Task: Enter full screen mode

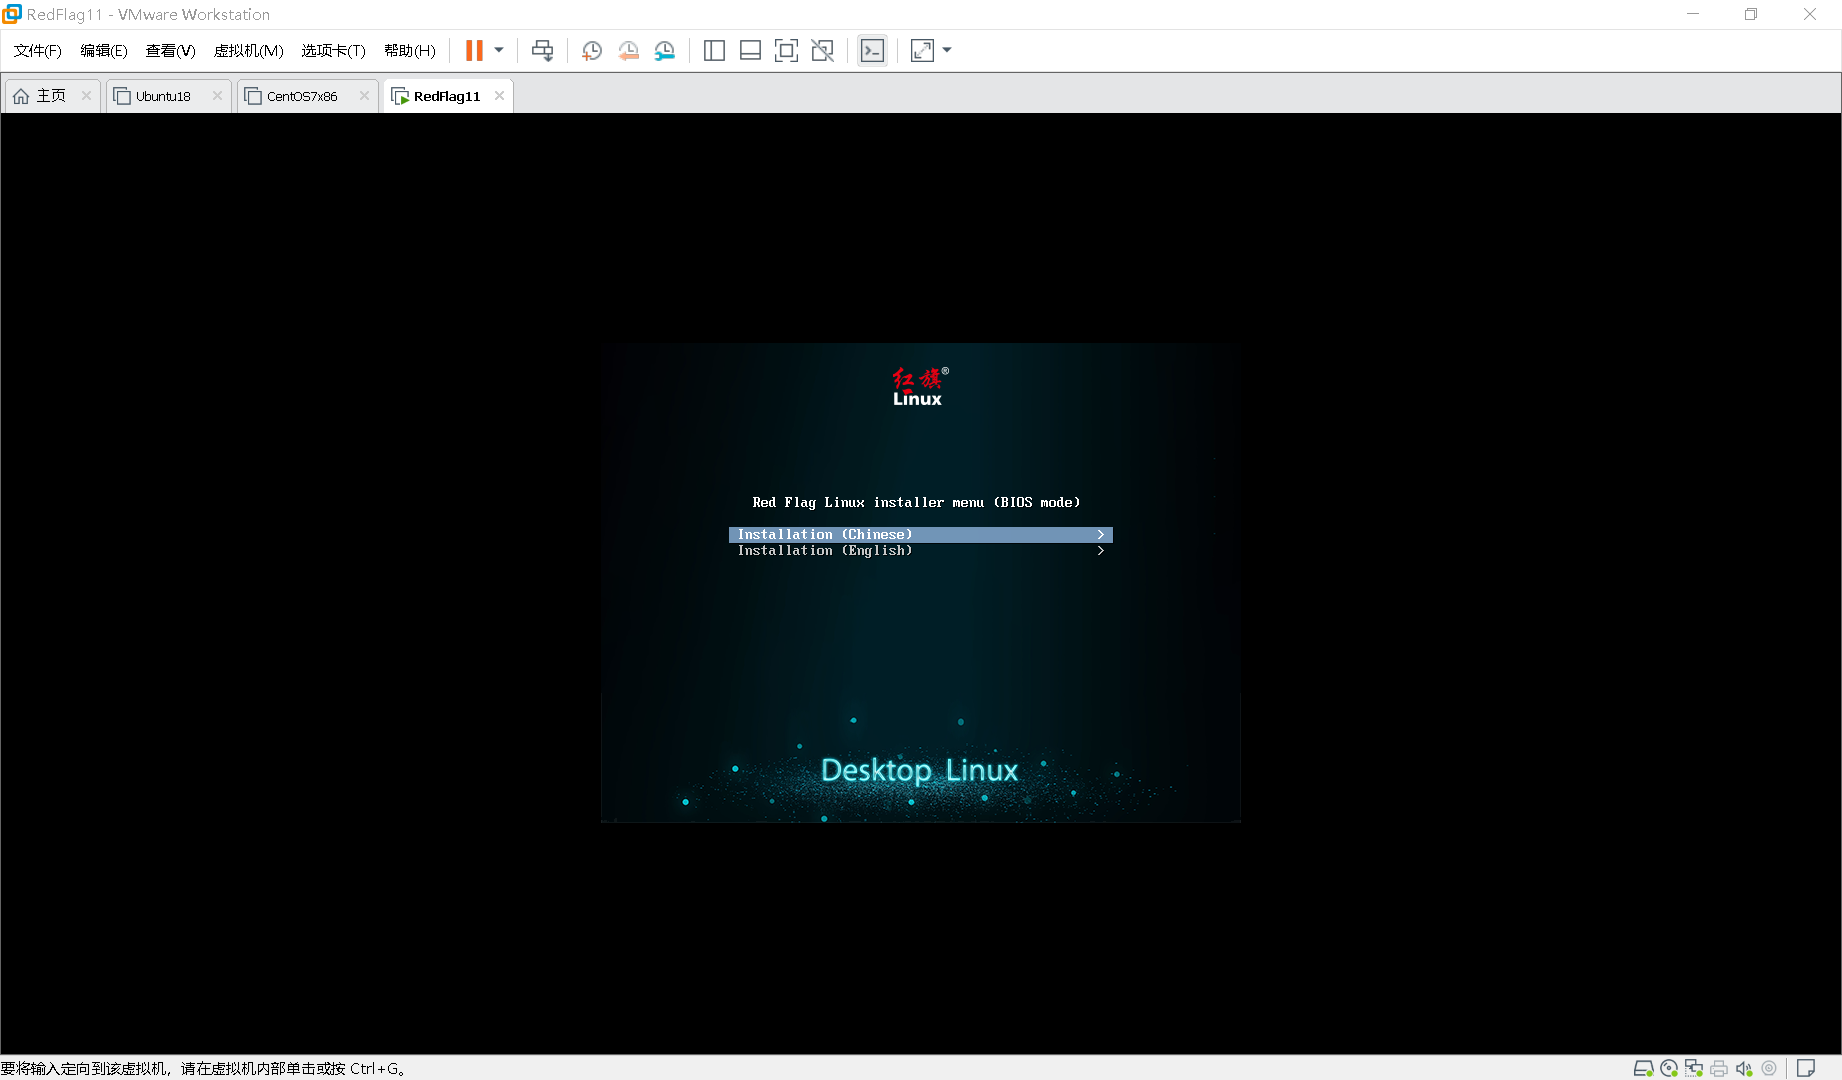Action: [786, 51]
